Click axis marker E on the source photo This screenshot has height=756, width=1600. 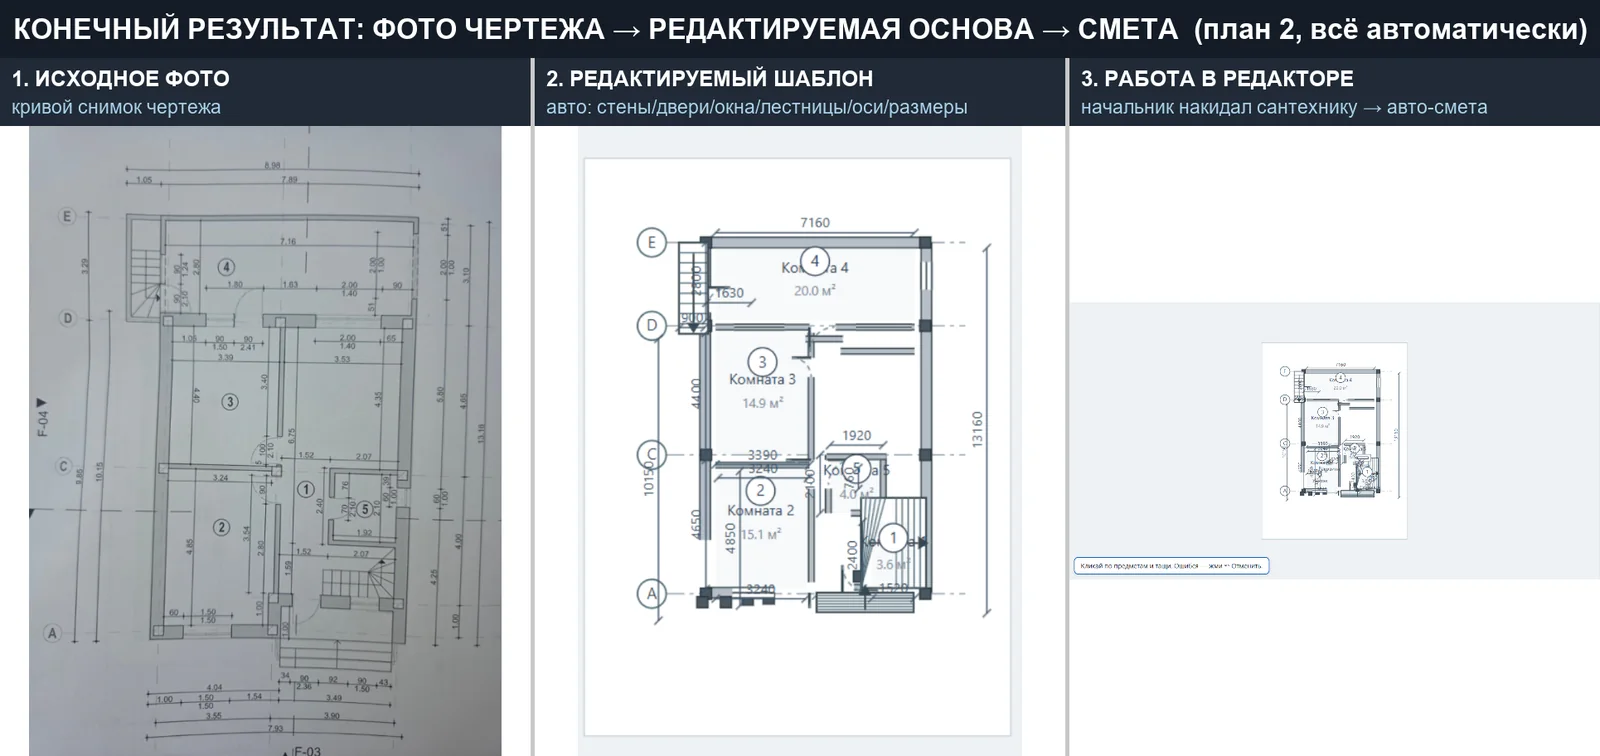coord(67,216)
